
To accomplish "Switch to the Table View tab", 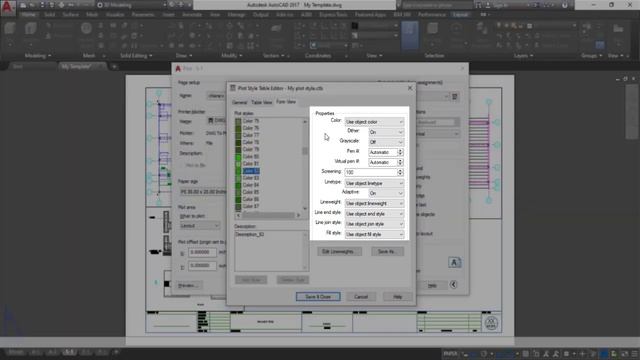I will pyautogui.click(x=262, y=102).
